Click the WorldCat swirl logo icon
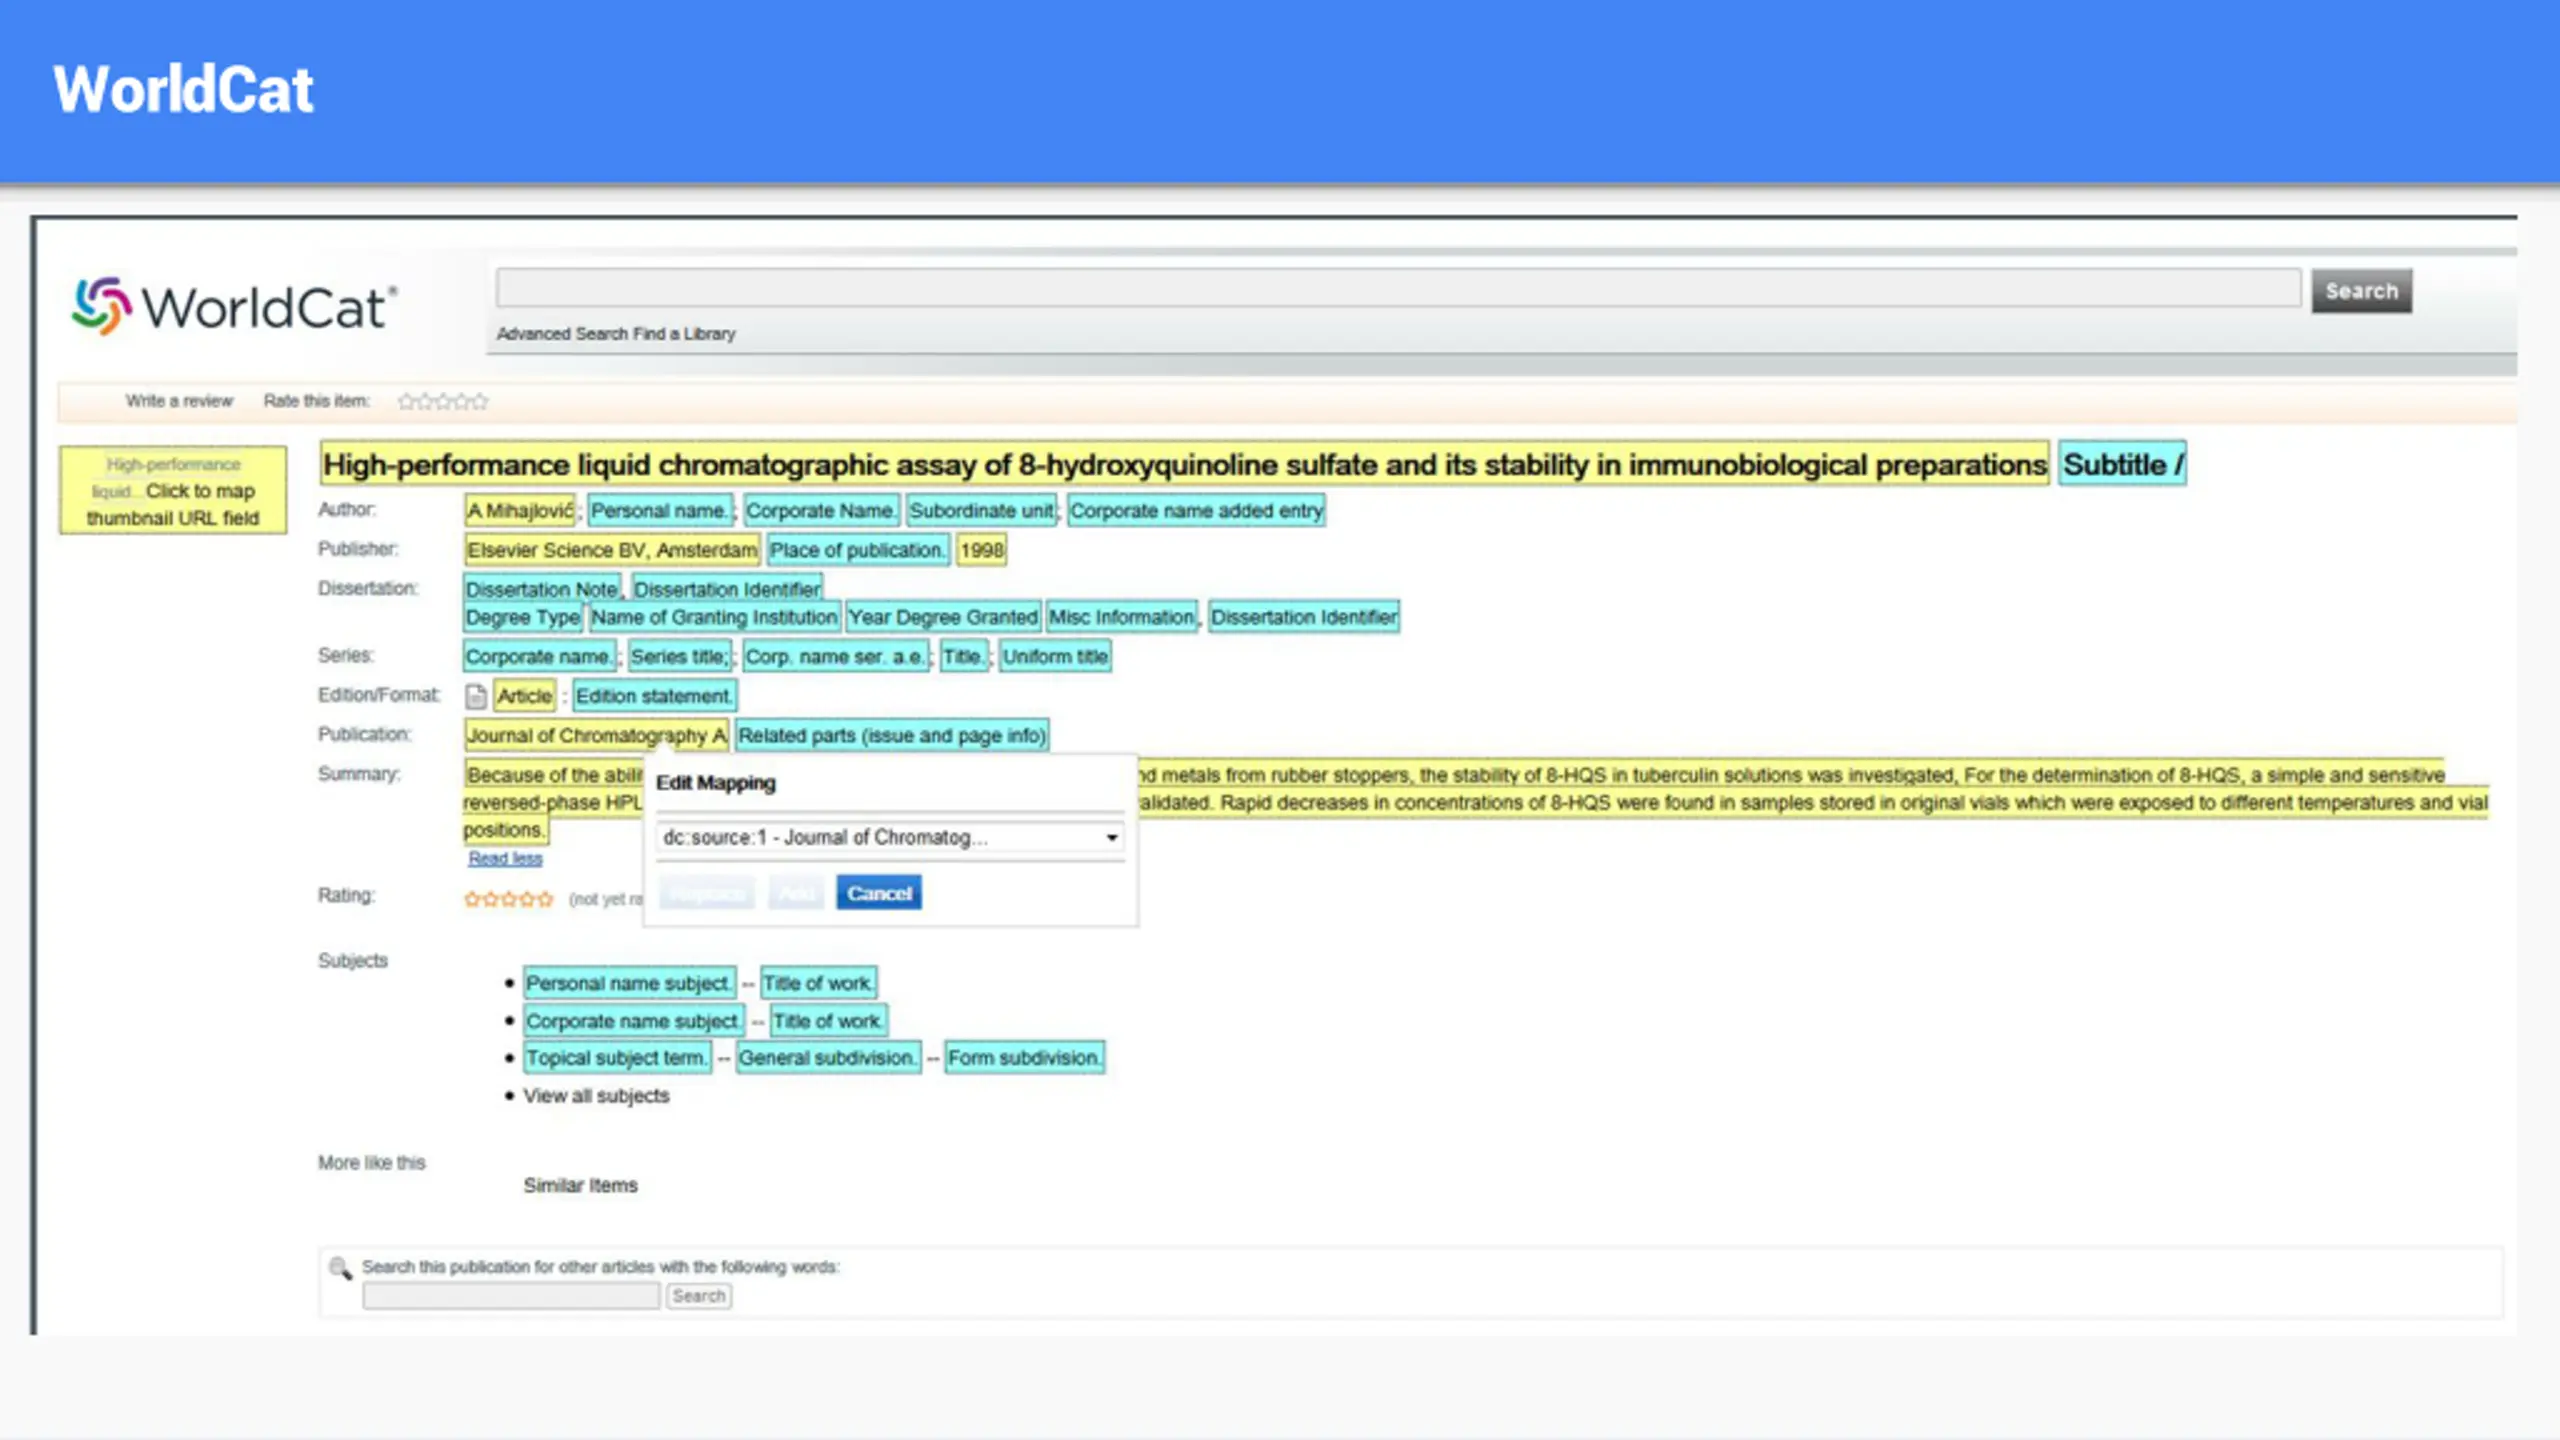 click(x=101, y=305)
